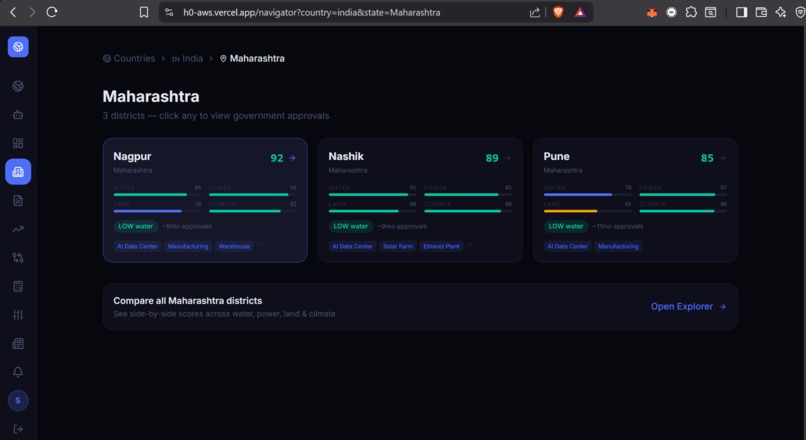Screen dimensions: 806x440
Task: Click Nagpur's LOW water badge
Action: pyautogui.click(x=136, y=226)
